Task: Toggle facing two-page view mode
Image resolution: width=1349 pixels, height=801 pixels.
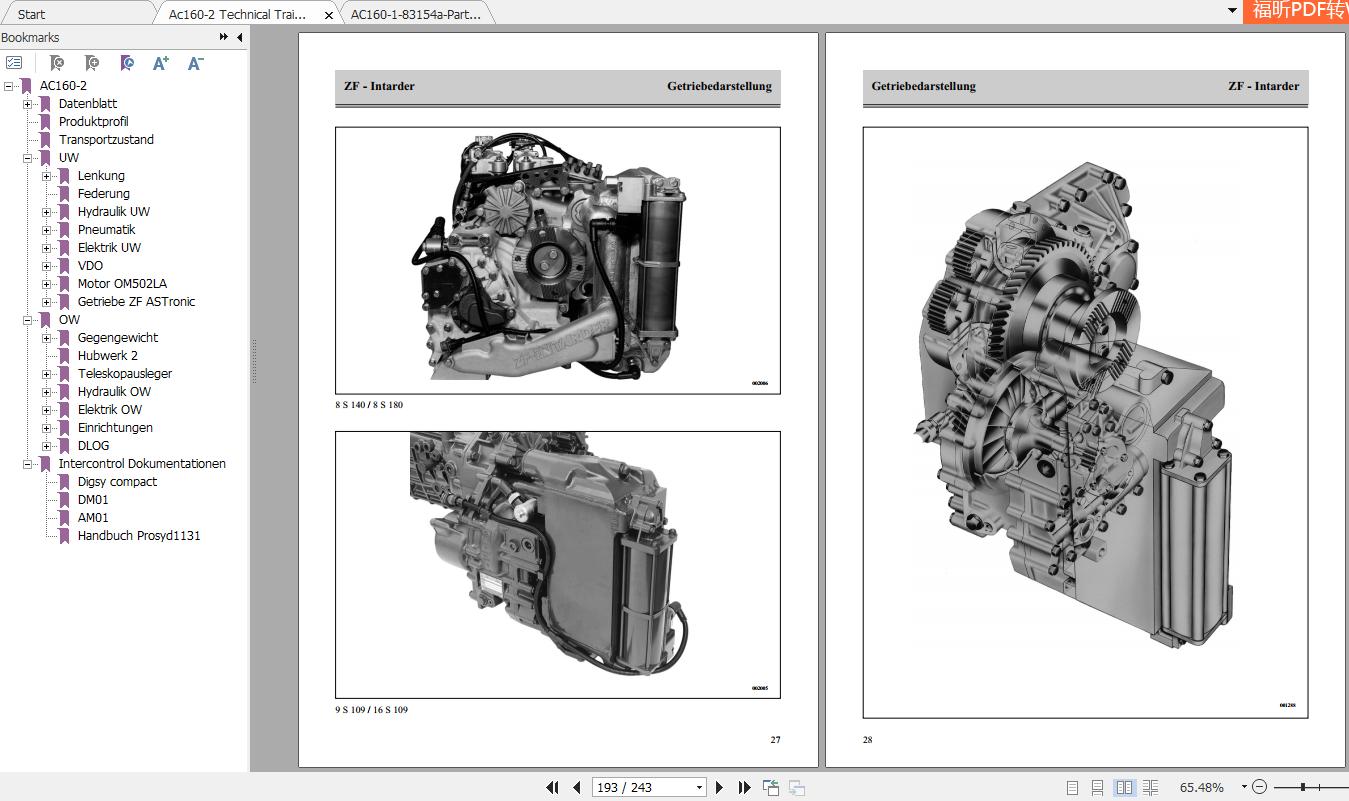Action: tap(1124, 787)
